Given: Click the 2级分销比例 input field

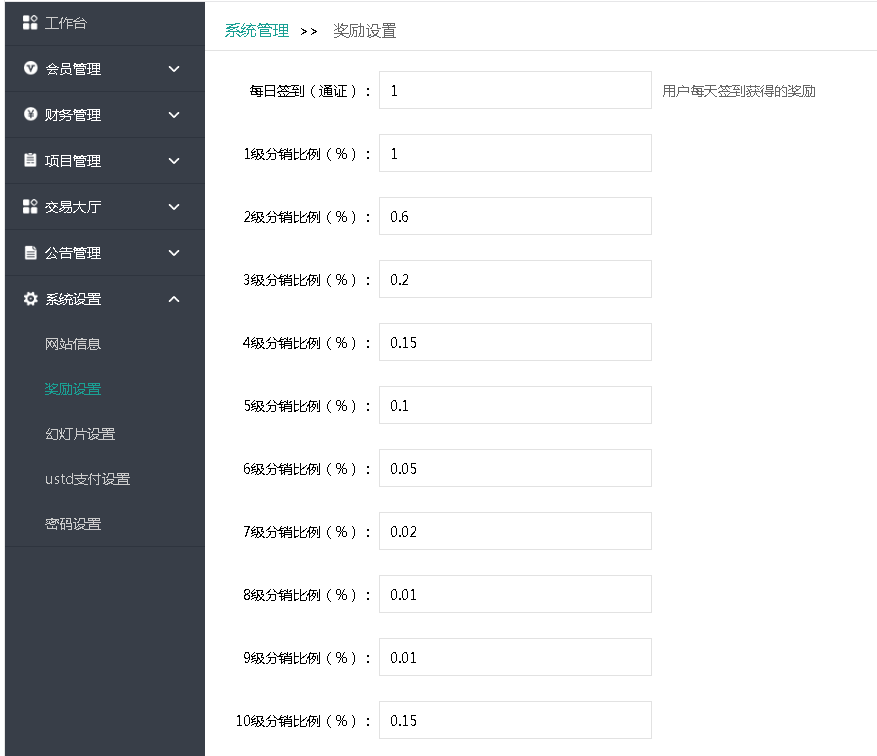Looking at the screenshot, I should pyautogui.click(x=515, y=216).
